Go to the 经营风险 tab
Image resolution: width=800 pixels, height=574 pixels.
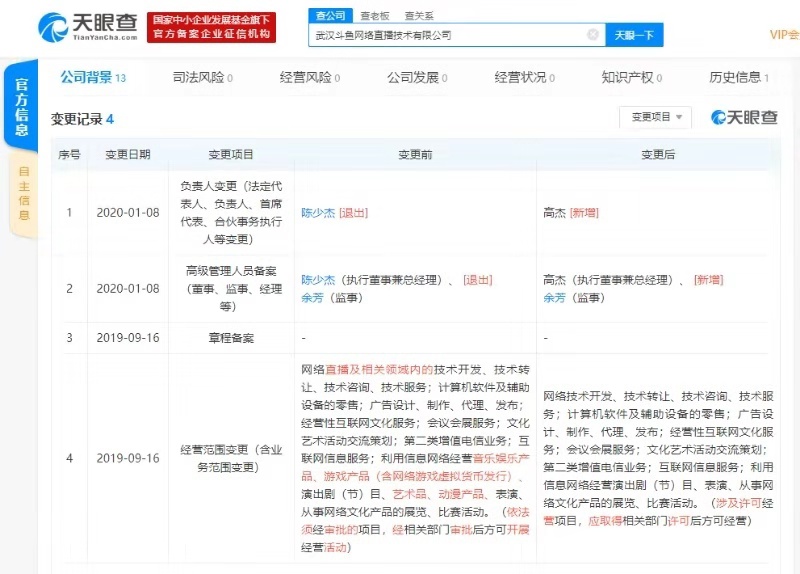tap(310, 77)
